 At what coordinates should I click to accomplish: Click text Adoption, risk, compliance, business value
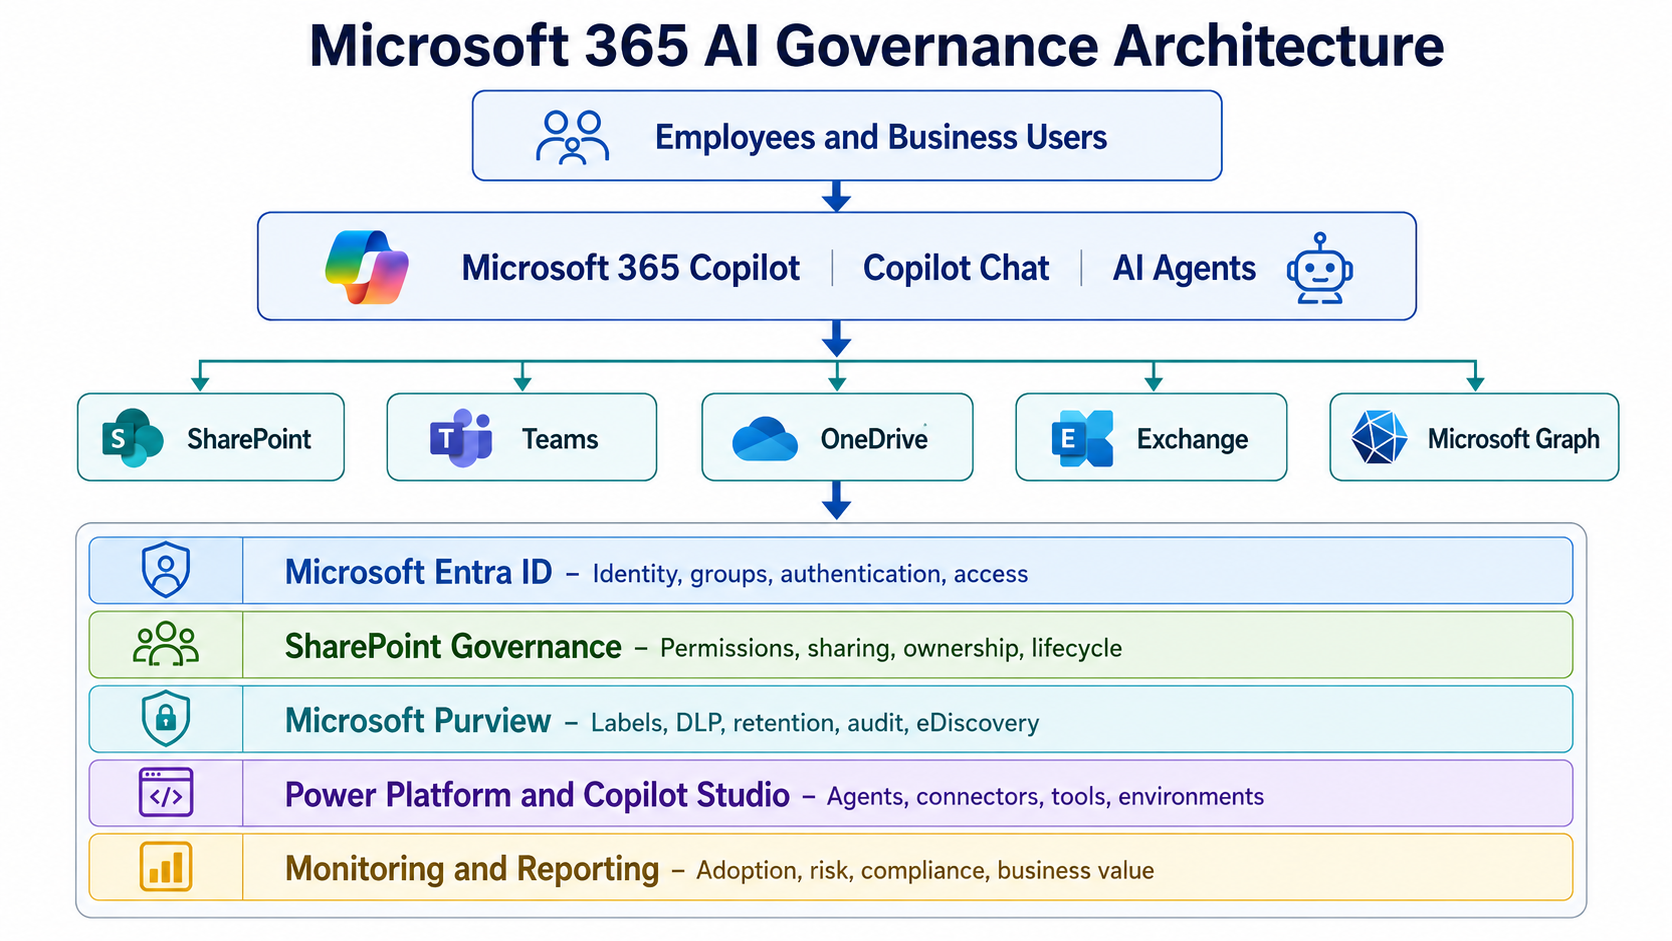[925, 871]
